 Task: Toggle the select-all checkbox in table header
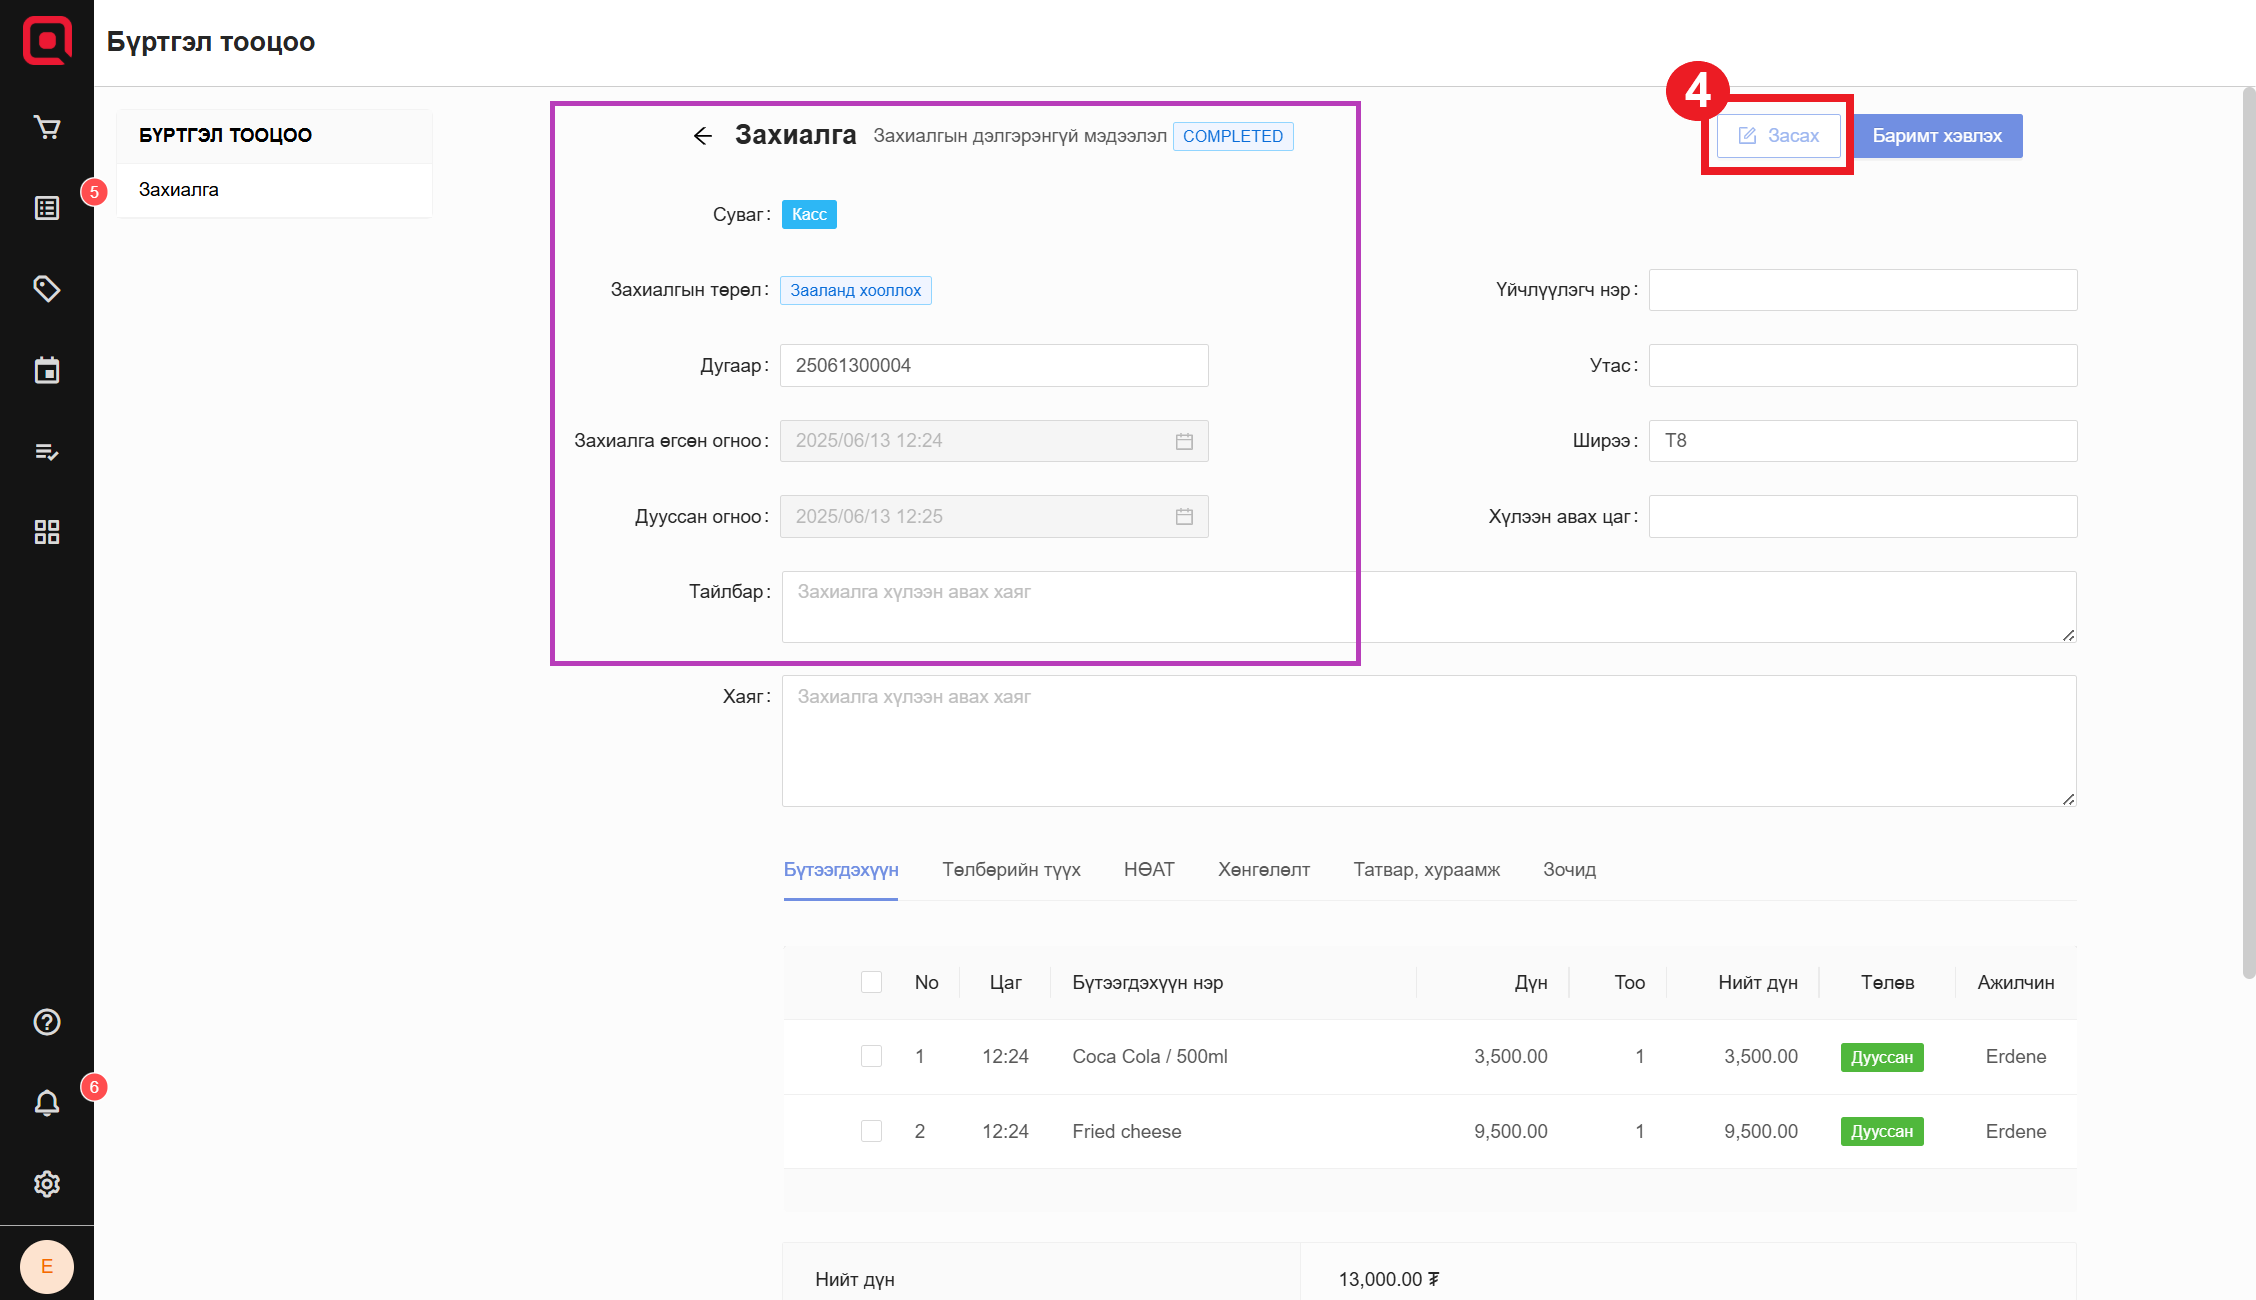pos(871,982)
